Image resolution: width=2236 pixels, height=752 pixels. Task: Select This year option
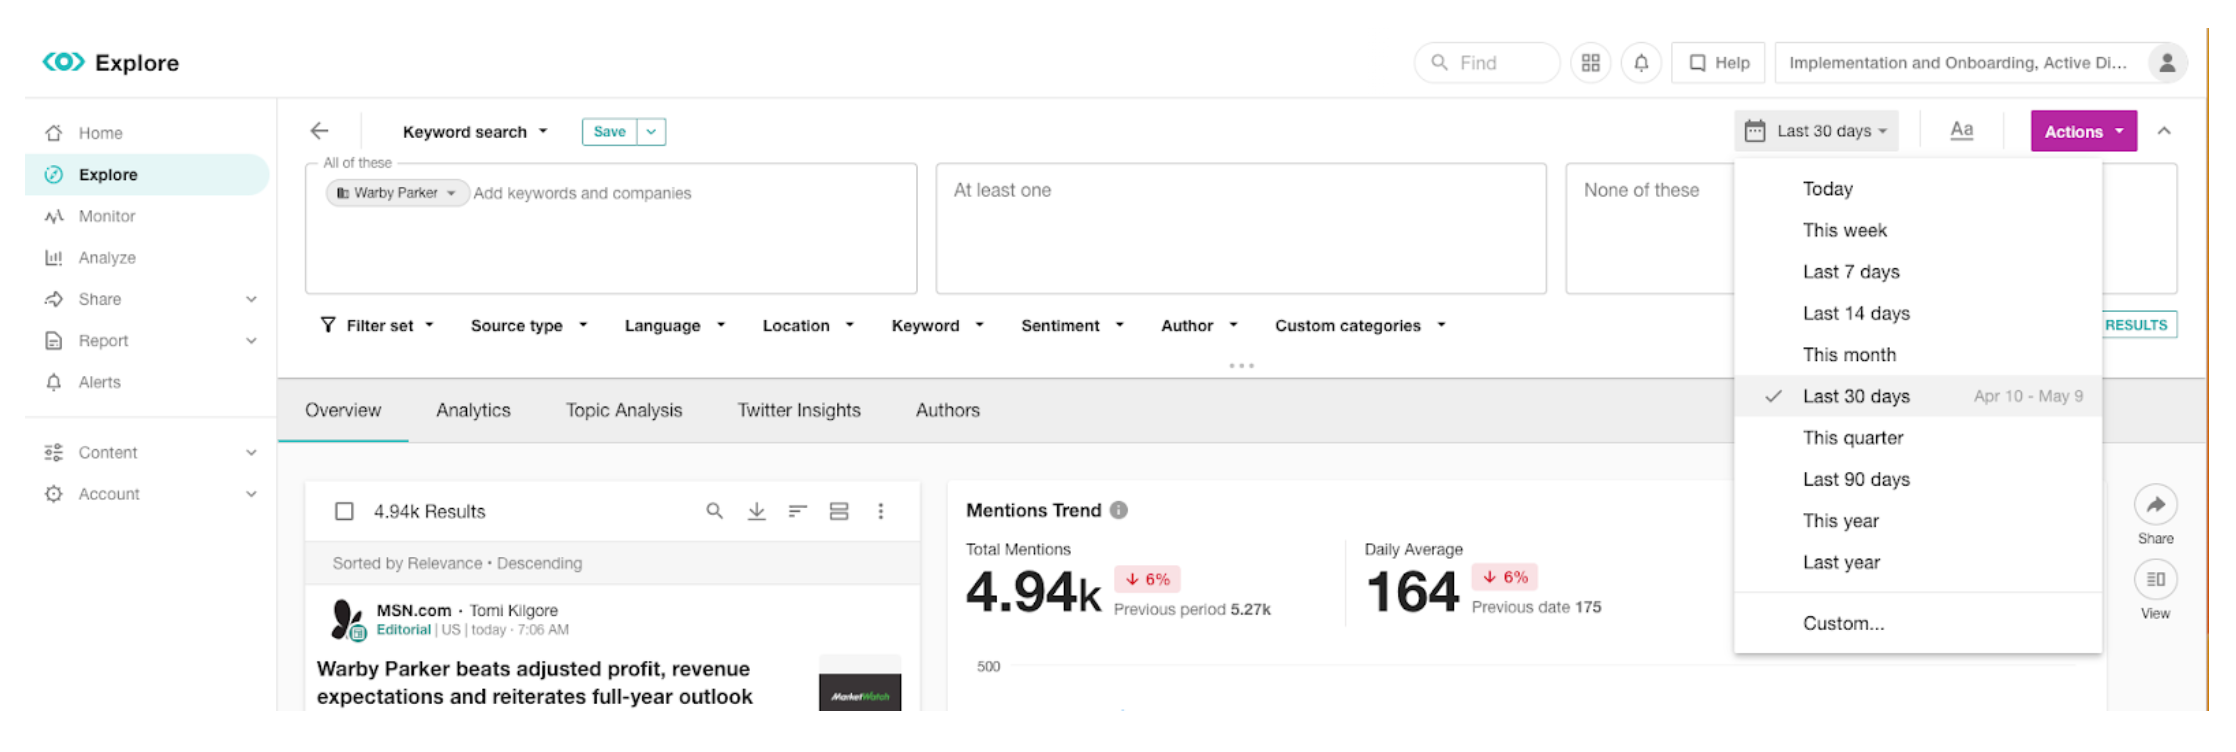pyautogui.click(x=1918, y=521)
